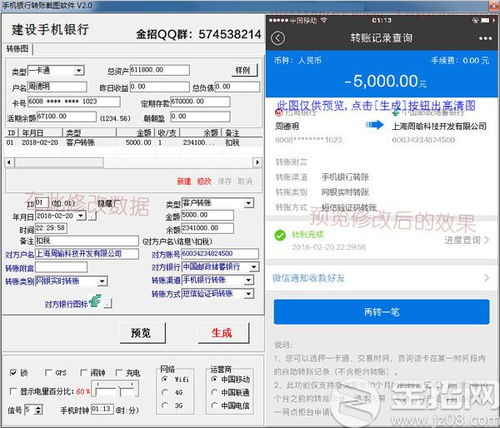The width and height of the screenshot is (500, 428).
Task: Click the 保存 link
Action: pos(224,181)
